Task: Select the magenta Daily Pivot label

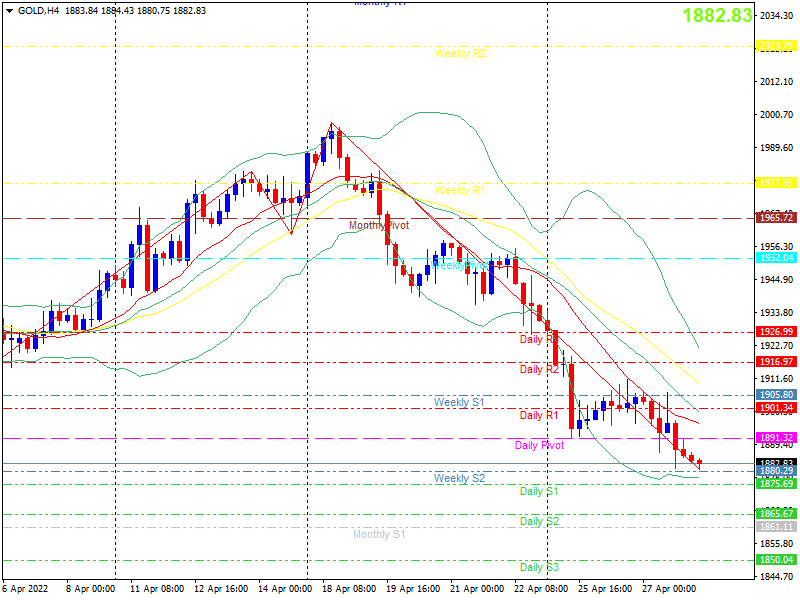Action: pos(539,445)
